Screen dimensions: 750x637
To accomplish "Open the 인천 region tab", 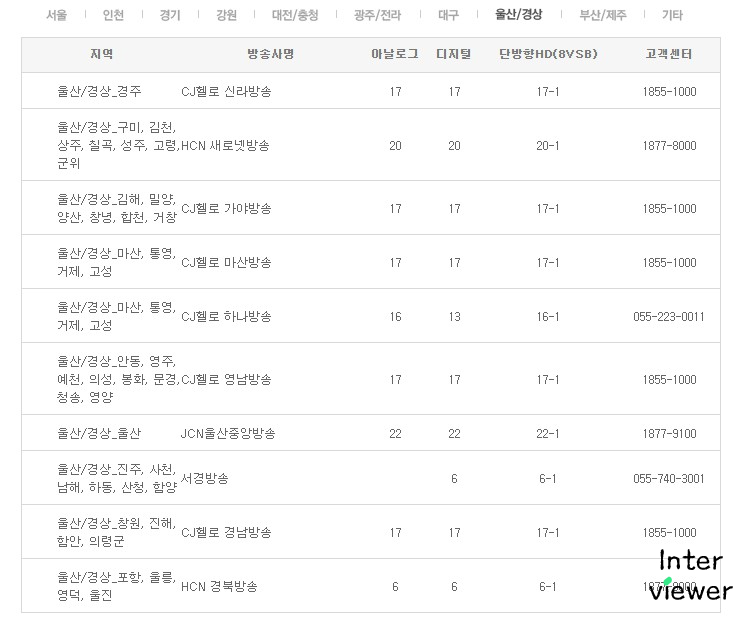I will 113,15.
